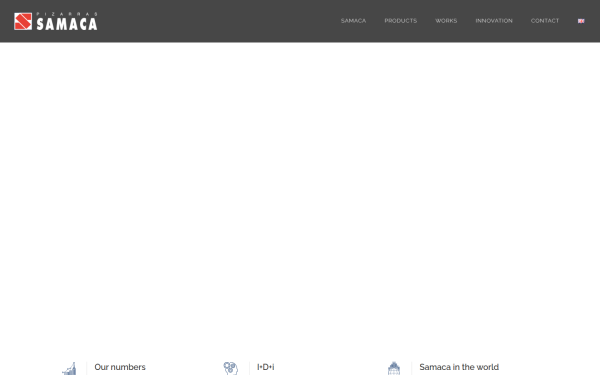Click the Pizarras Samaca logo

pyautogui.click(x=55, y=21)
